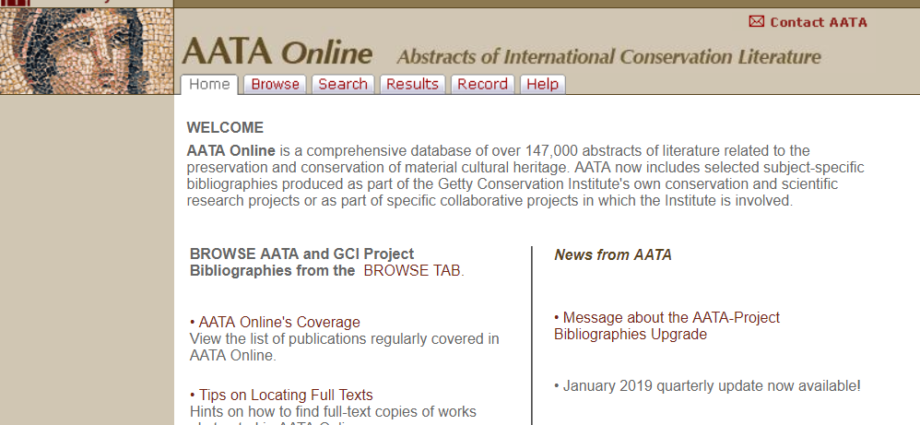Click the News from AATA heading
The height and width of the screenshot is (425, 920).
613,255
